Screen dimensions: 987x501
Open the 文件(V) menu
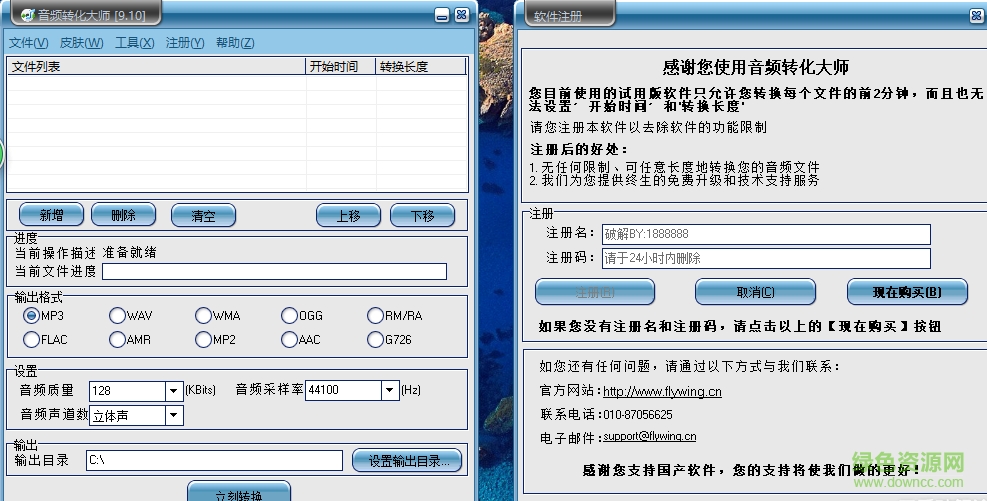[28, 43]
